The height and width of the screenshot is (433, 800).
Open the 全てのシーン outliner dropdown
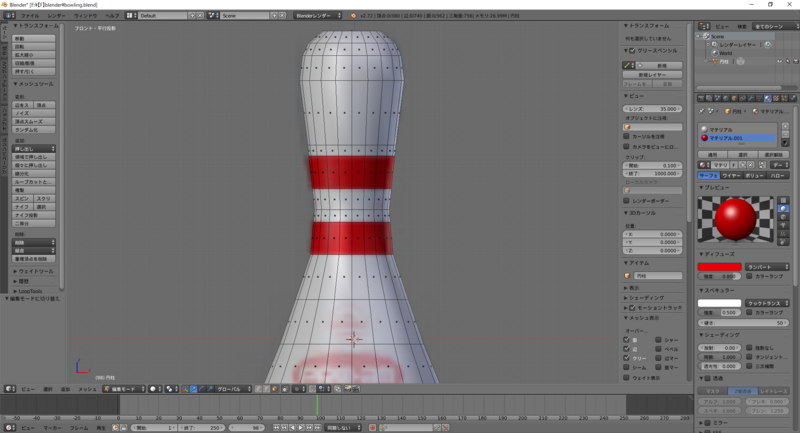pyautogui.click(x=777, y=26)
